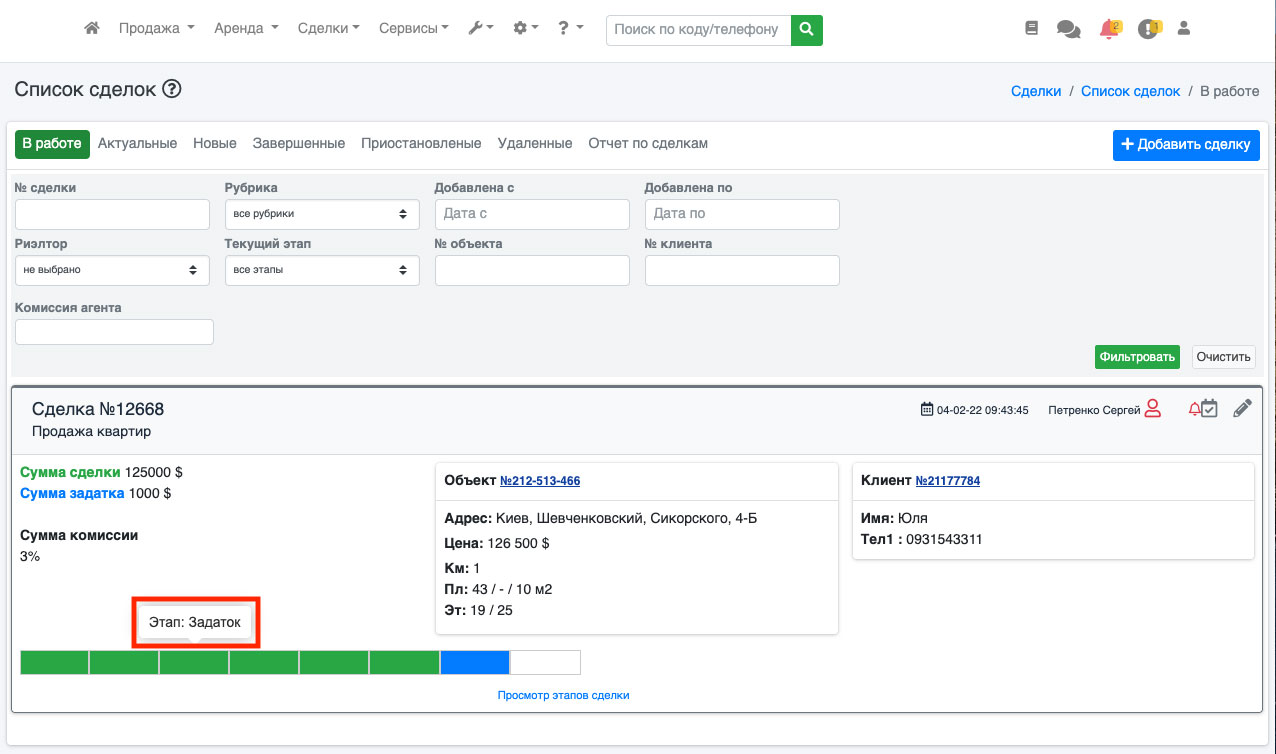
Task: Click the Комиссия агента input field
Action: click(114, 332)
